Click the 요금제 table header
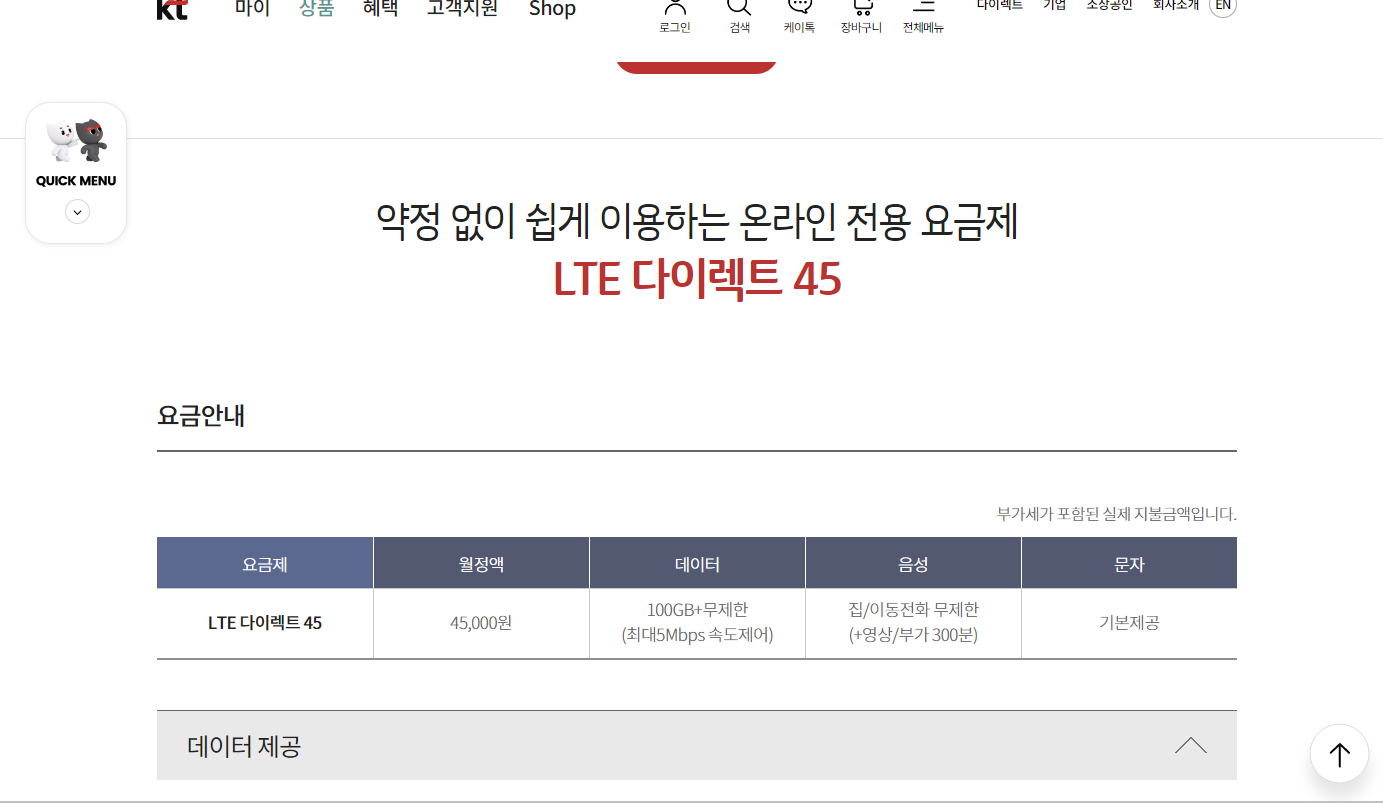Viewport: 1383px width, 805px height. coord(265,563)
